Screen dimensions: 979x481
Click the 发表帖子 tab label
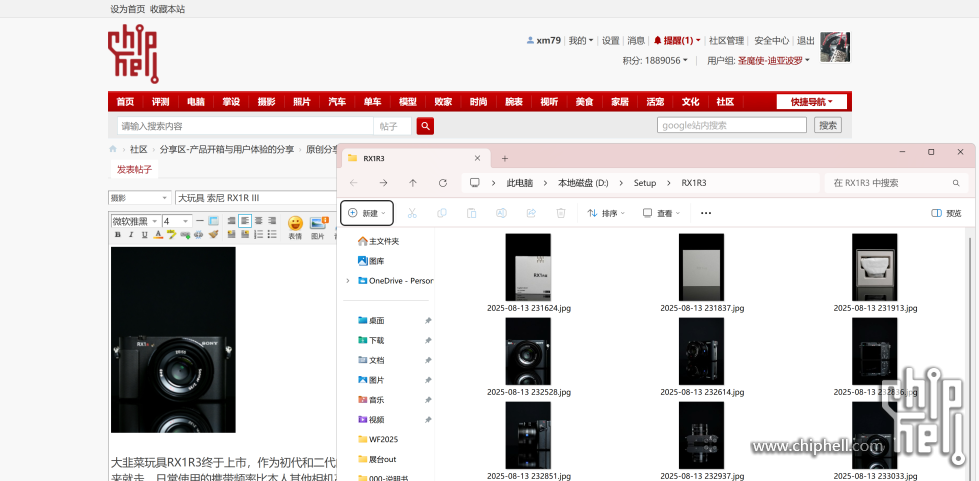134,169
